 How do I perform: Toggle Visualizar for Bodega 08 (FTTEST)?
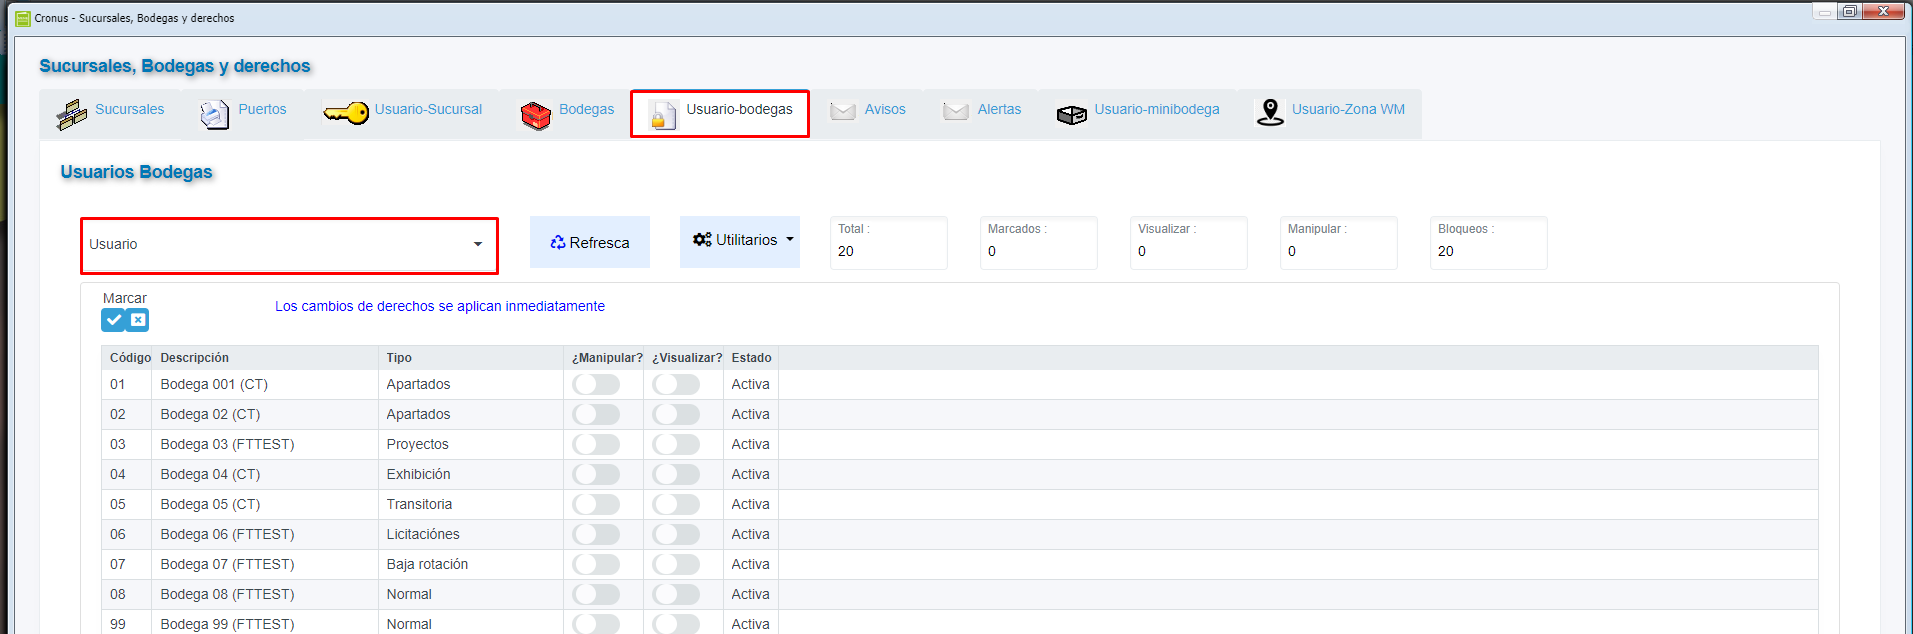point(676,594)
